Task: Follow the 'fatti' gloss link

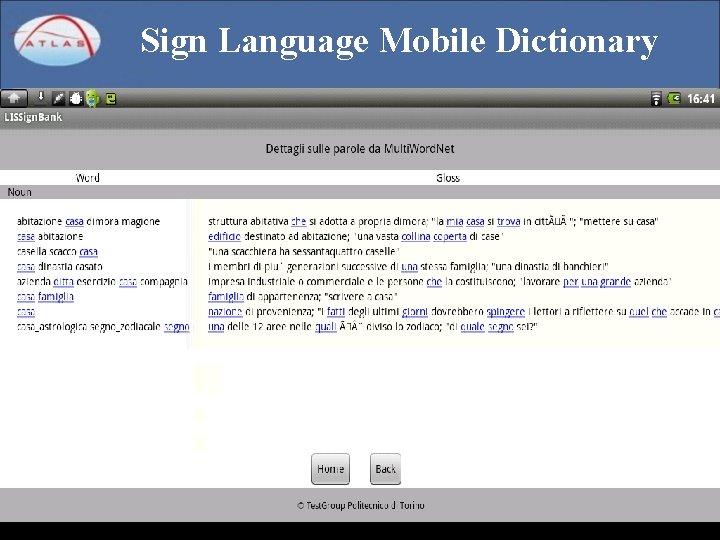Action: (336, 312)
